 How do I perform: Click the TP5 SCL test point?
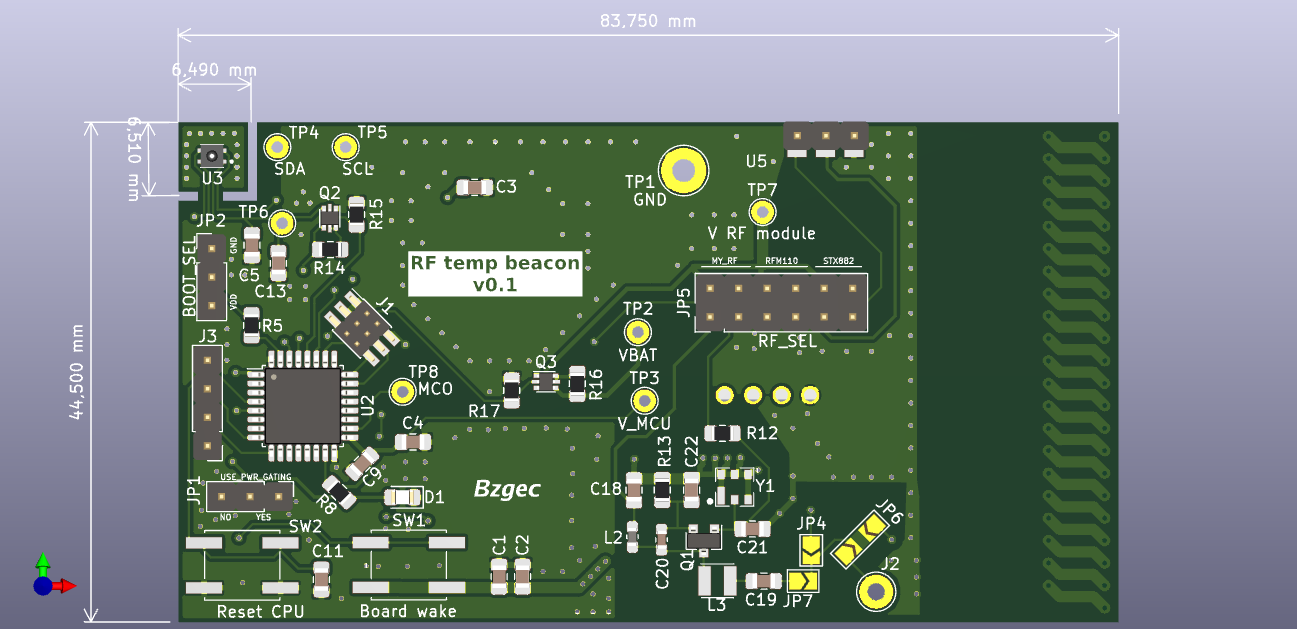tap(346, 147)
